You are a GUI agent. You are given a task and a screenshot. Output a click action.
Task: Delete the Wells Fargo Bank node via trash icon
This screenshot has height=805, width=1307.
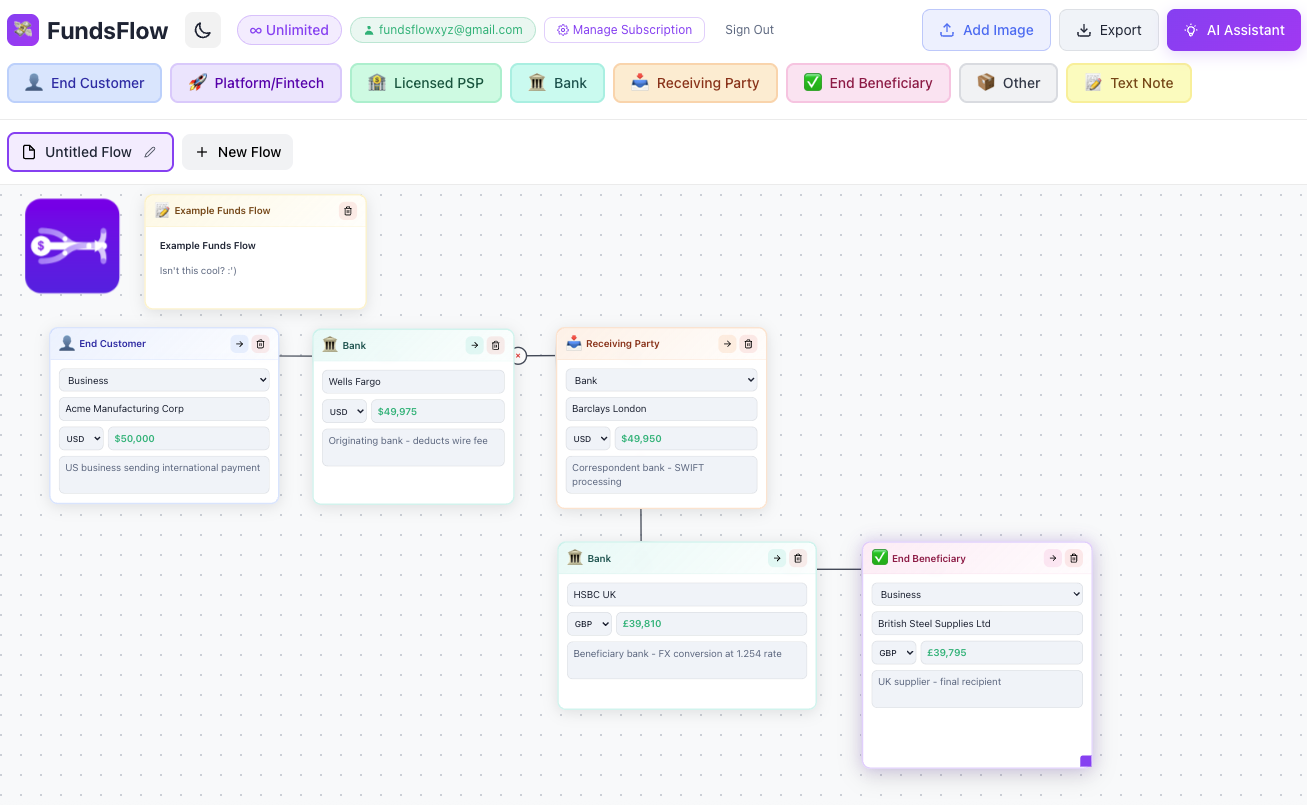[495, 344]
